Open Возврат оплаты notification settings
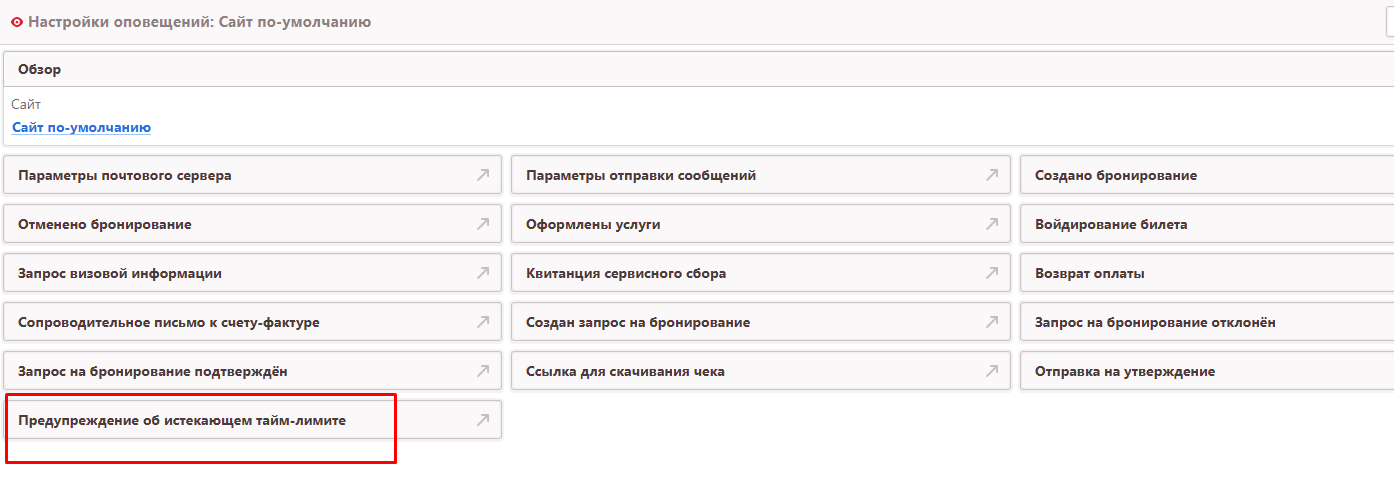 tap(1089, 273)
